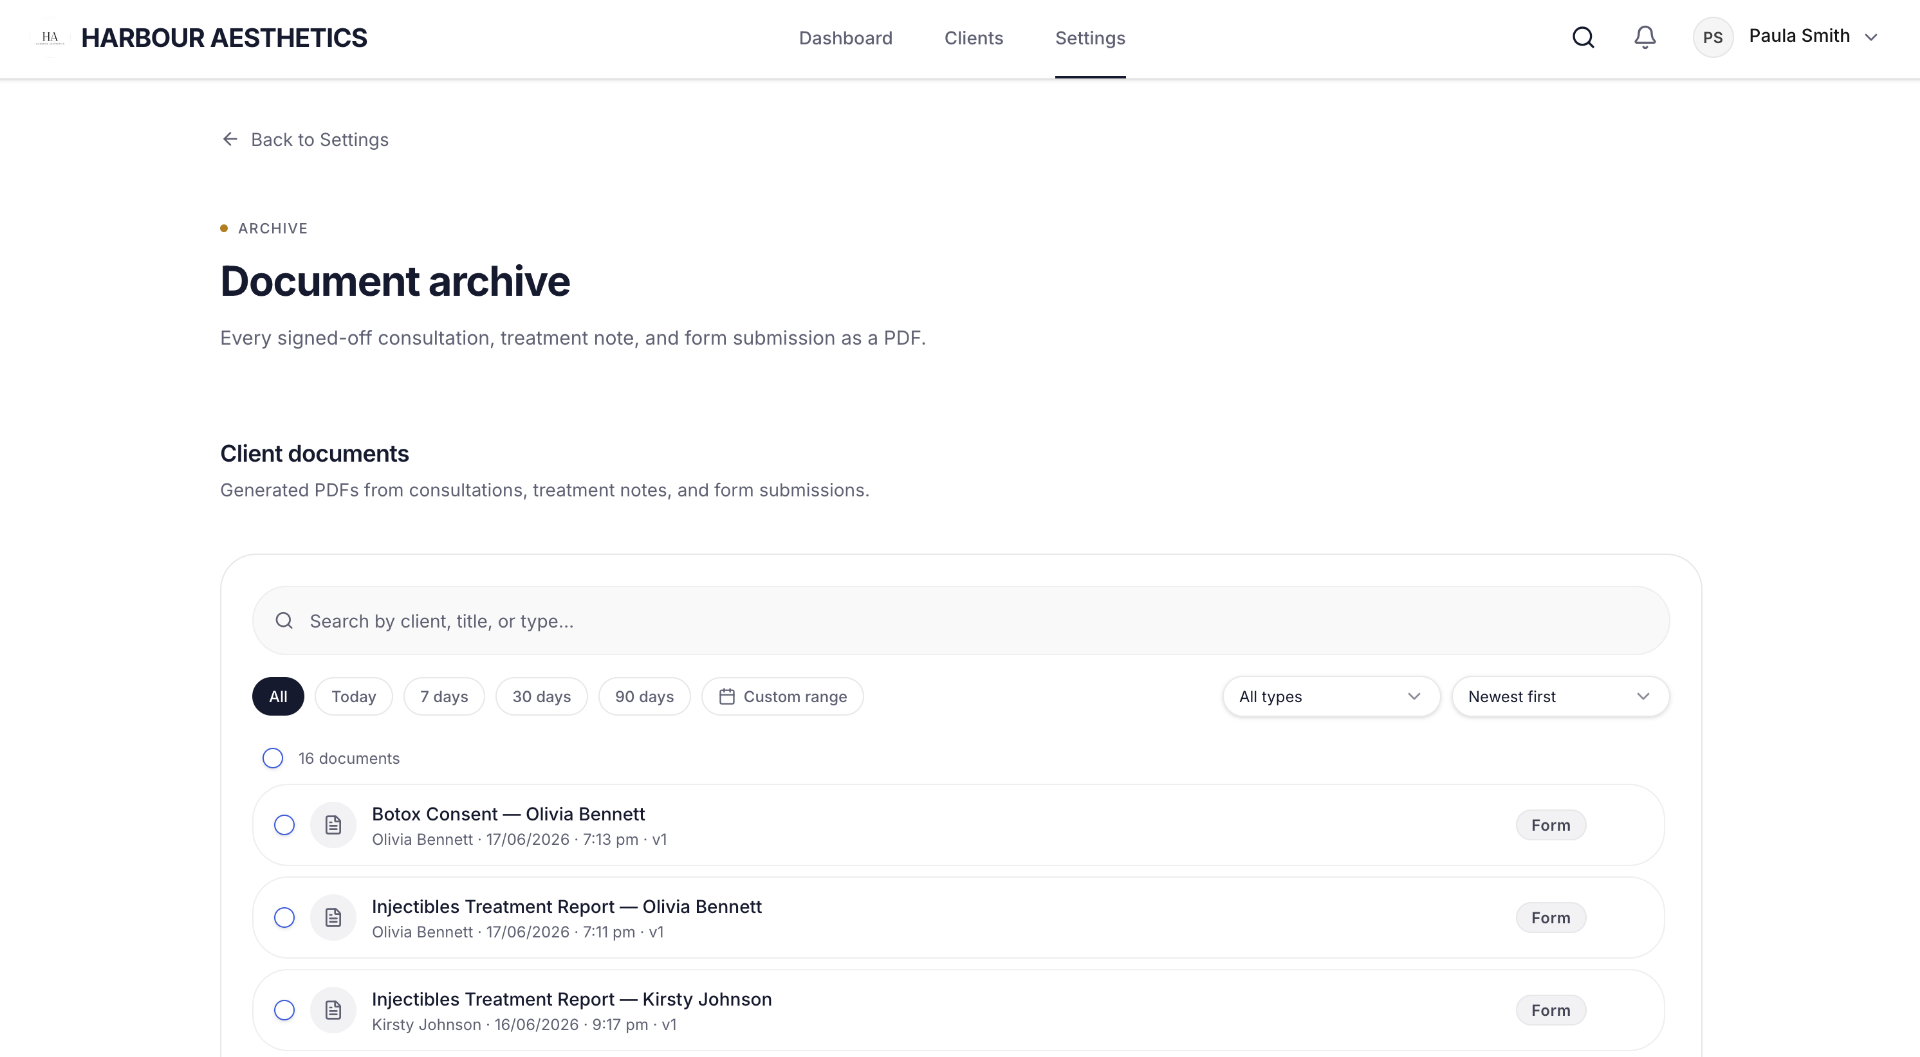Viewport: 1920px width, 1057px height.
Task: Select the Botox Consent — Olivia Bennett row checkbox
Action: point(285,825)
